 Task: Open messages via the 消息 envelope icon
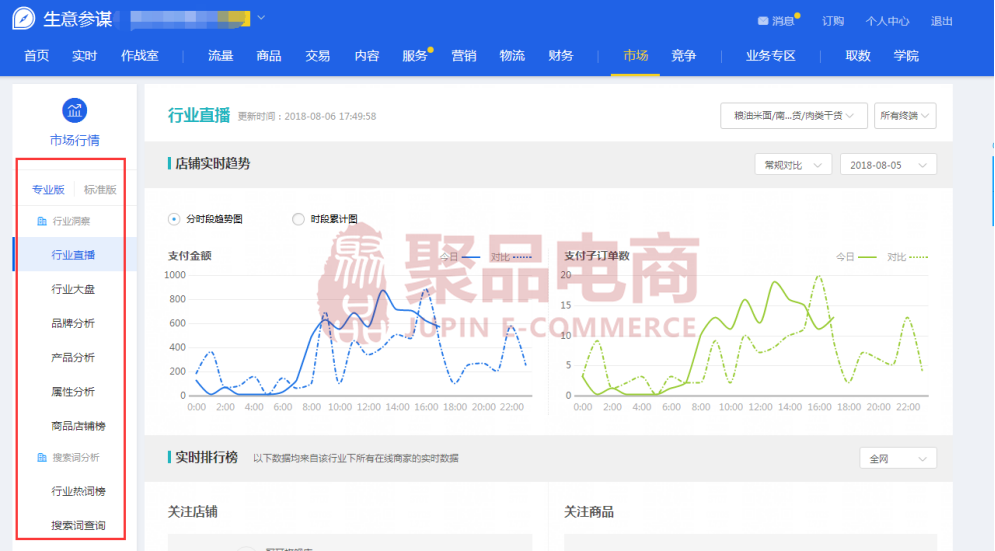763,21
